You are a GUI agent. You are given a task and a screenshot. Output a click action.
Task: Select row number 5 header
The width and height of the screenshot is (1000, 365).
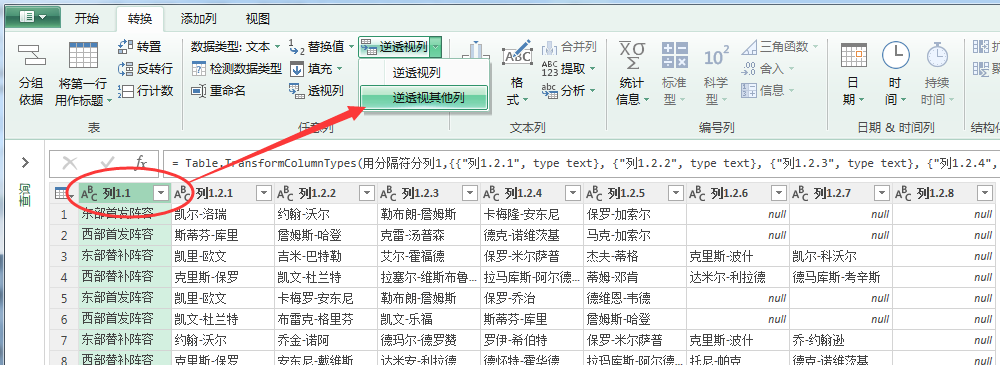click(64, 298)
